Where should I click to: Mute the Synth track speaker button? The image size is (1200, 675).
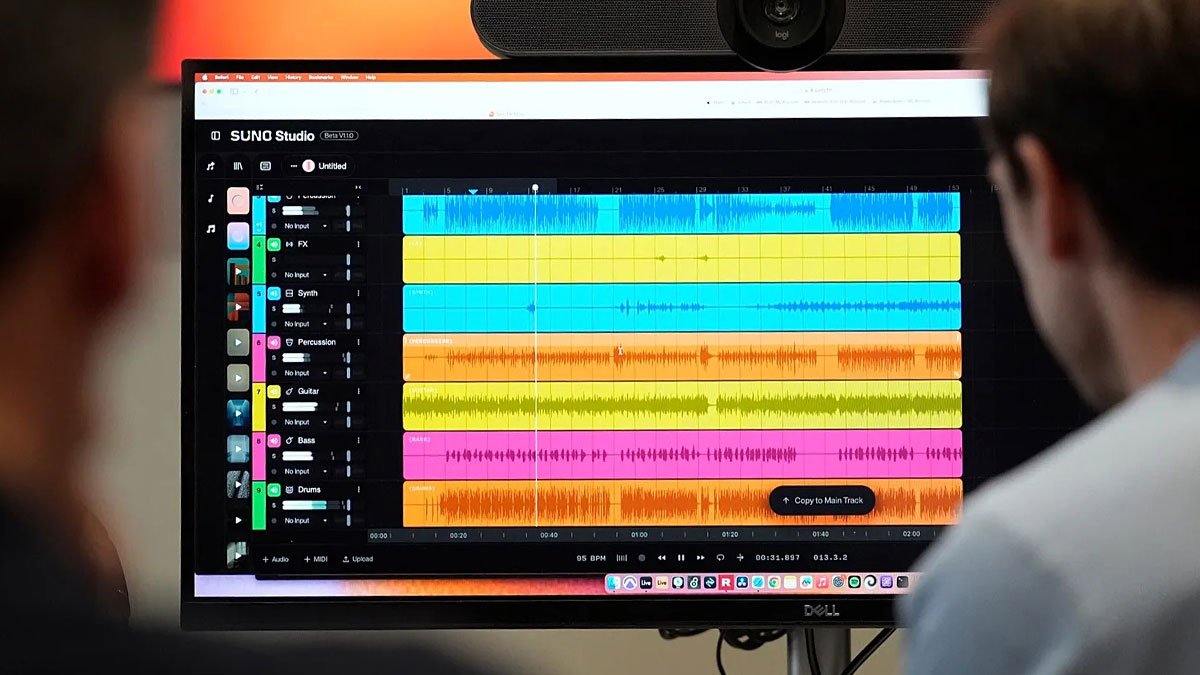pos(274,293)
